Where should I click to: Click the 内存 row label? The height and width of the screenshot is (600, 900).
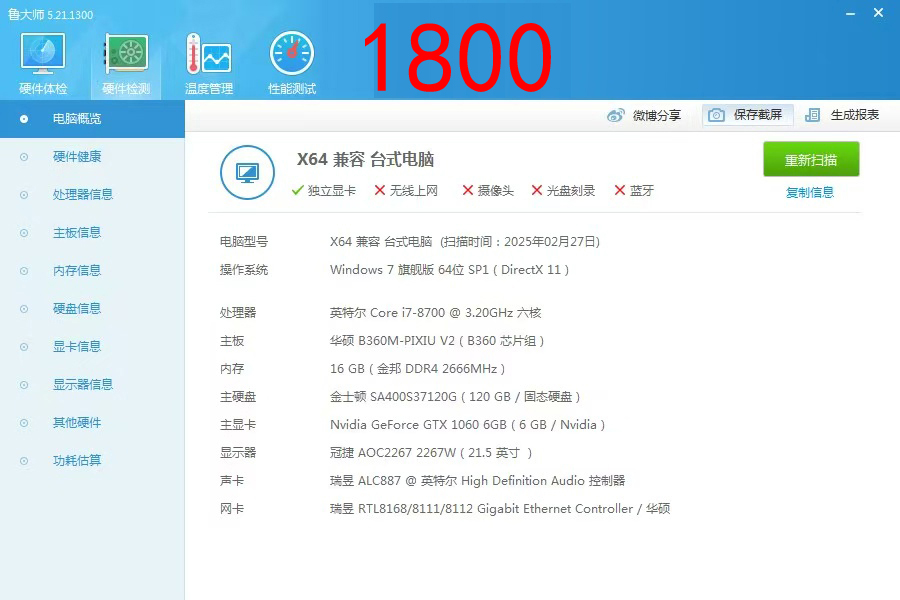232,369
